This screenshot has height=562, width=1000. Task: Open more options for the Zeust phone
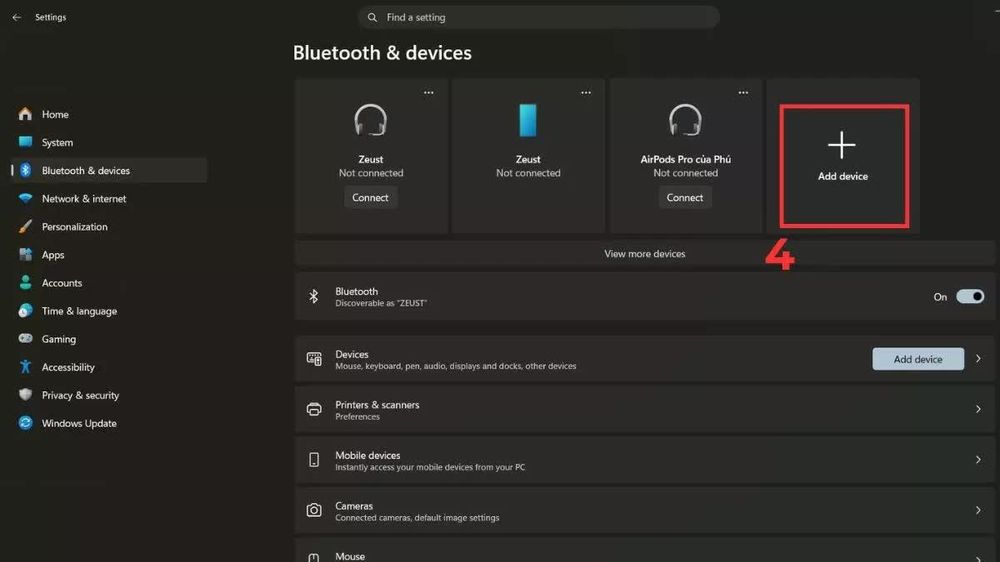coord(585,92)
